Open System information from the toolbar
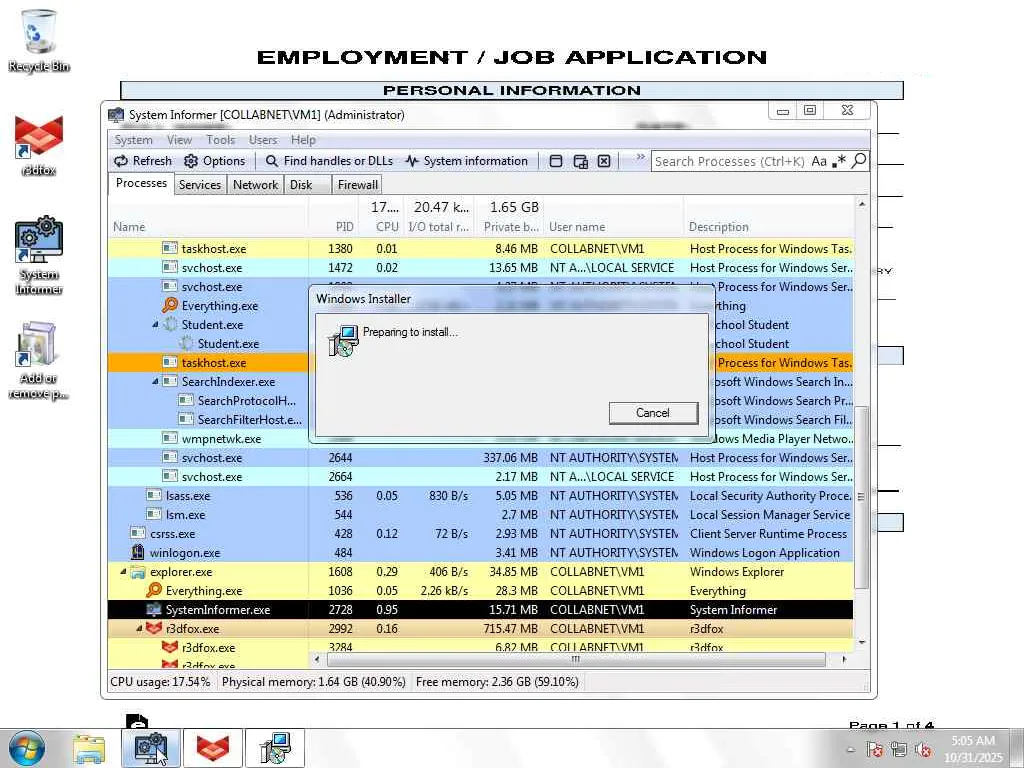 [x=466, y=161]
